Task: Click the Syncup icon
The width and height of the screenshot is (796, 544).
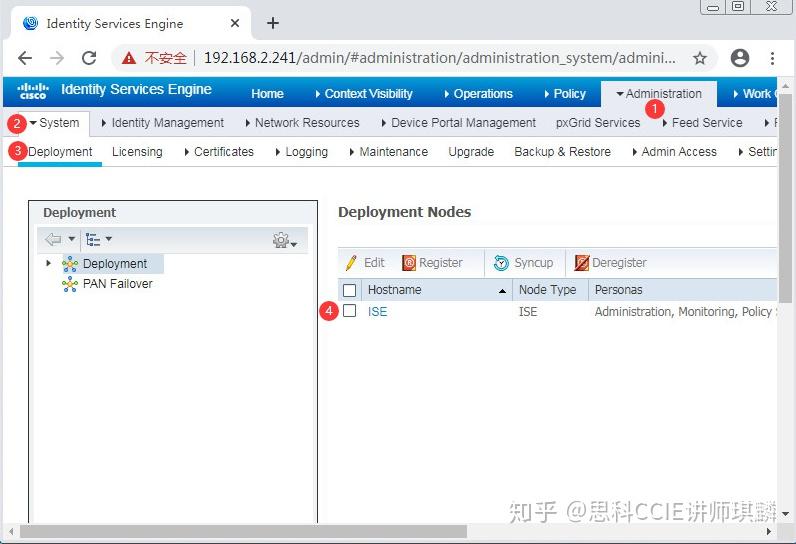Action: pyautogui.click(x=501, y=263)
